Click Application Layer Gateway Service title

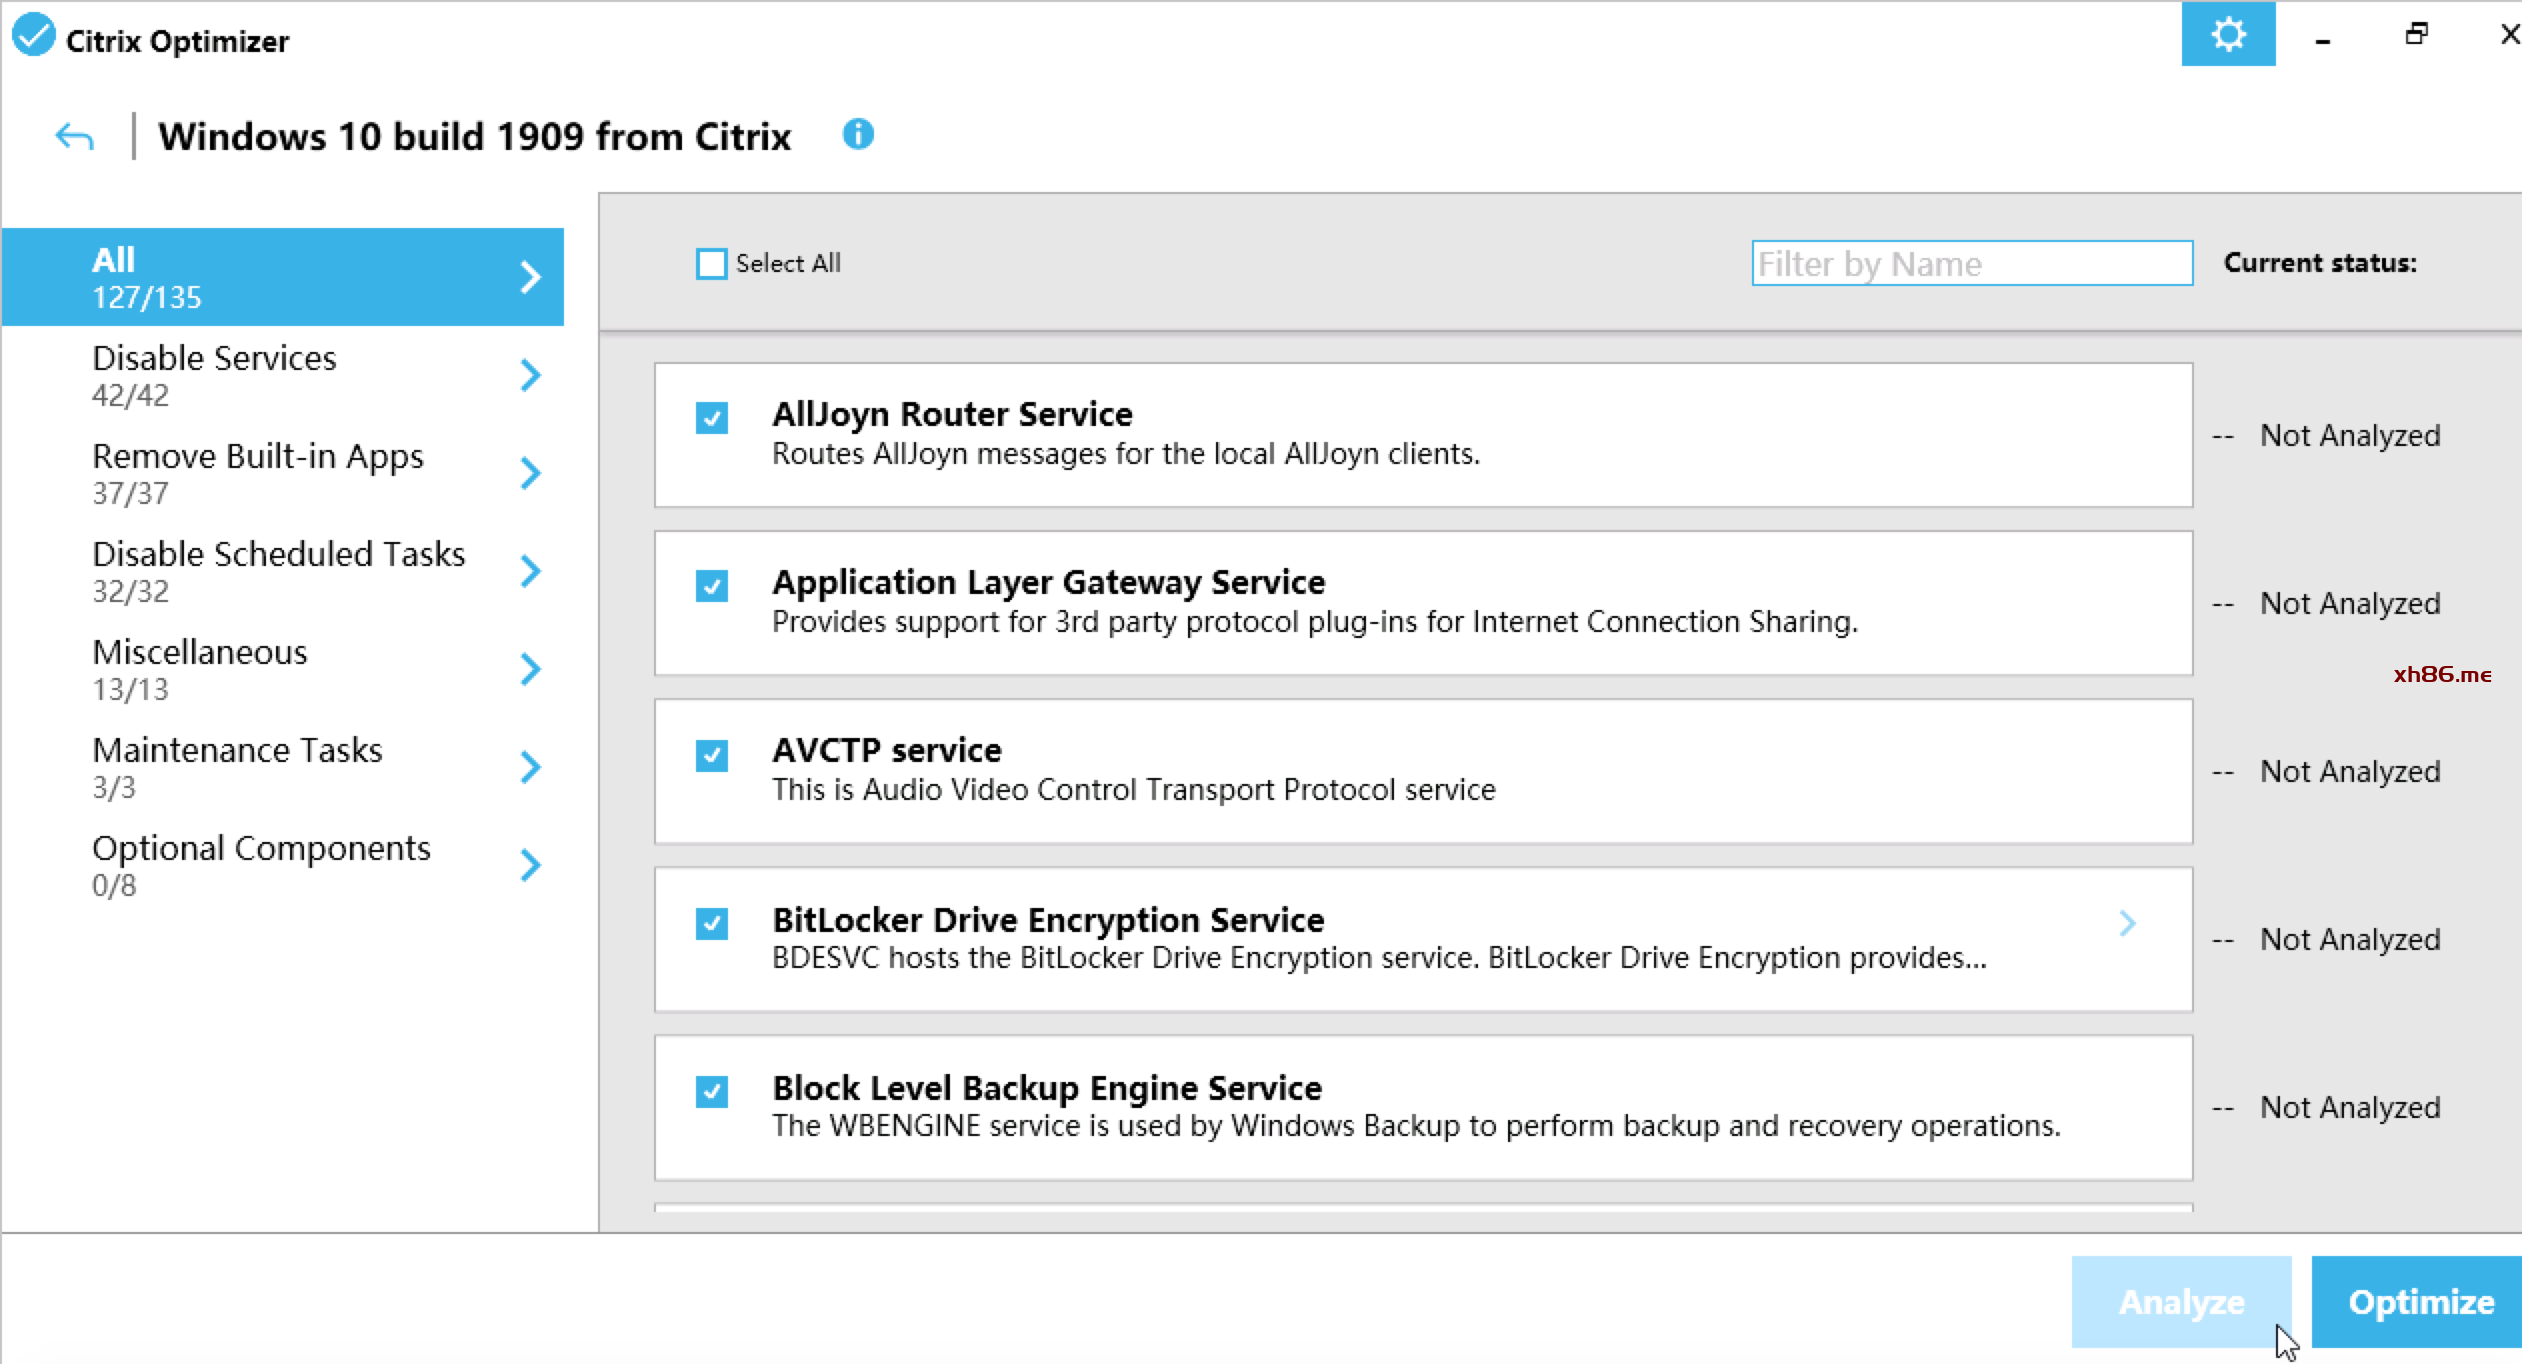1049,582
